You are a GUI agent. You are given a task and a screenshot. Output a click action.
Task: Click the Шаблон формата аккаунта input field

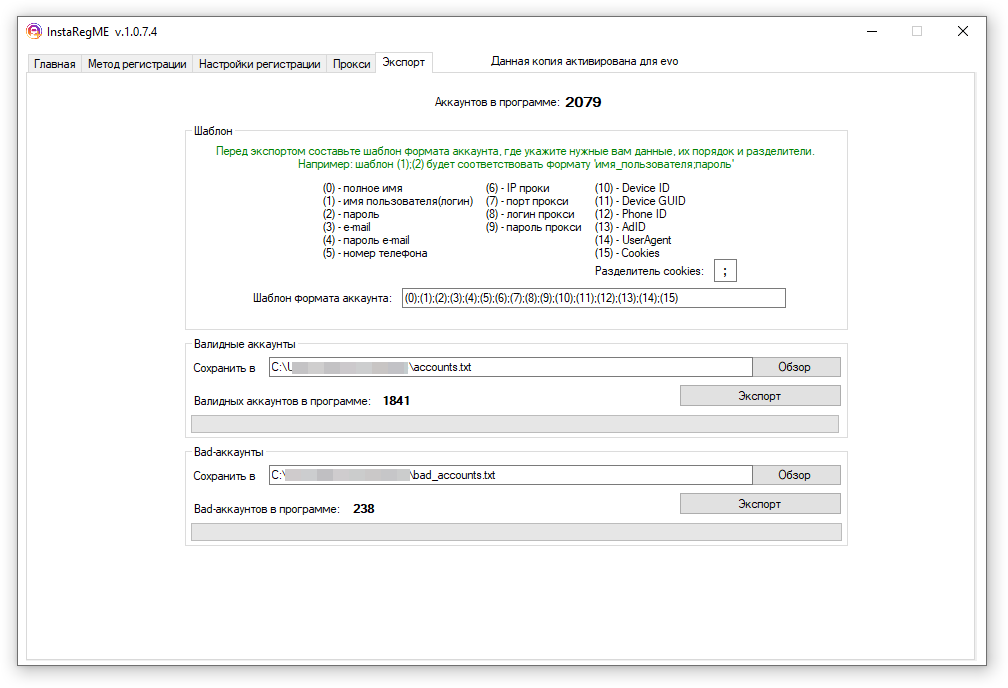coord(593,298)
